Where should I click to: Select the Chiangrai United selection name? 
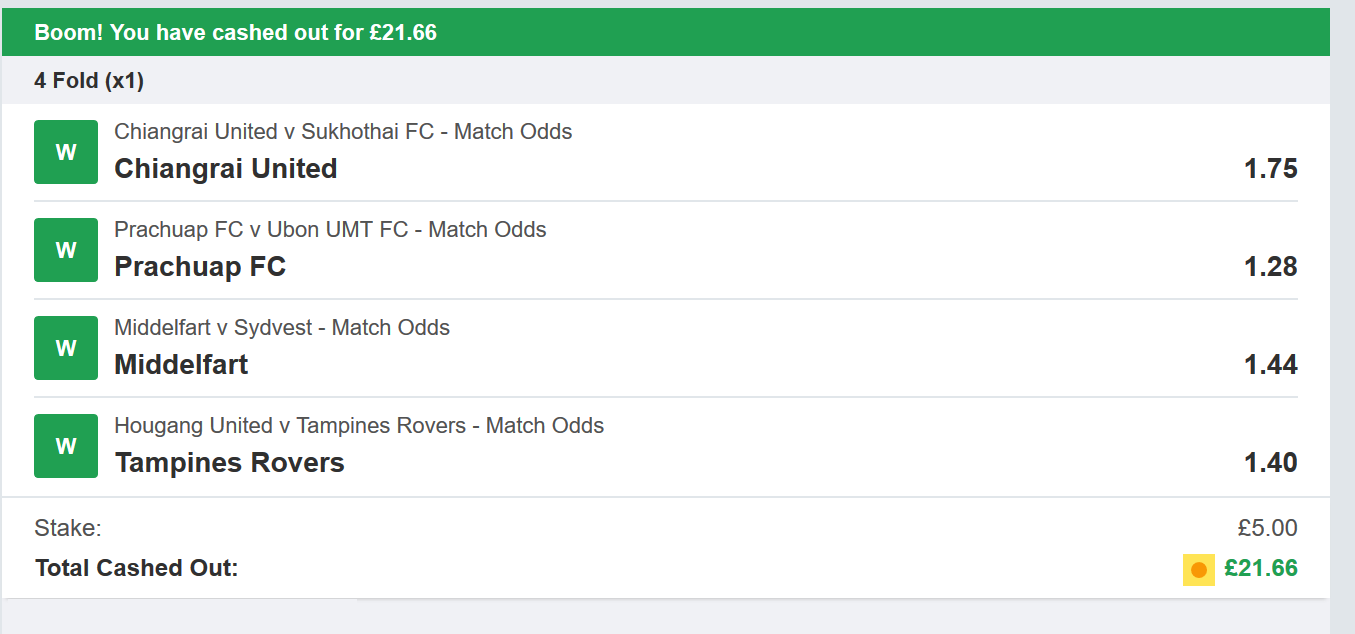coord(226,169)
